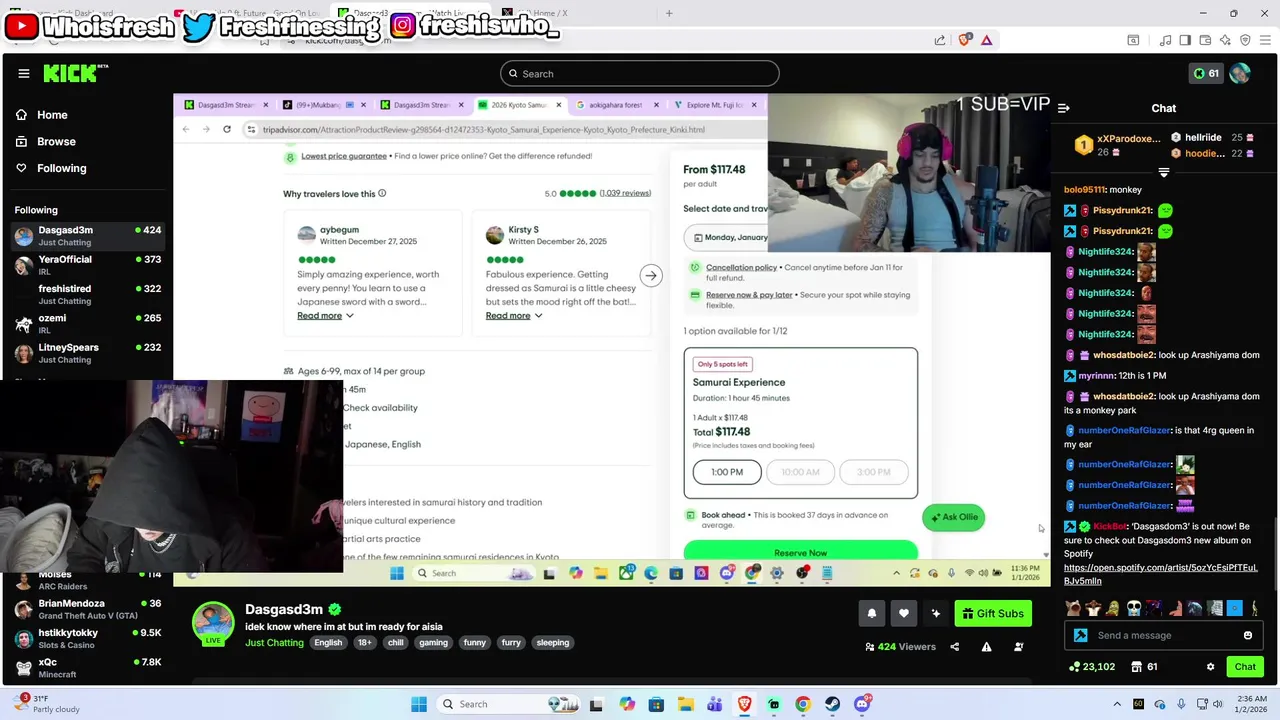1280x720 pixels.
Task: Click the share stream icon
Action: (955, 647)
